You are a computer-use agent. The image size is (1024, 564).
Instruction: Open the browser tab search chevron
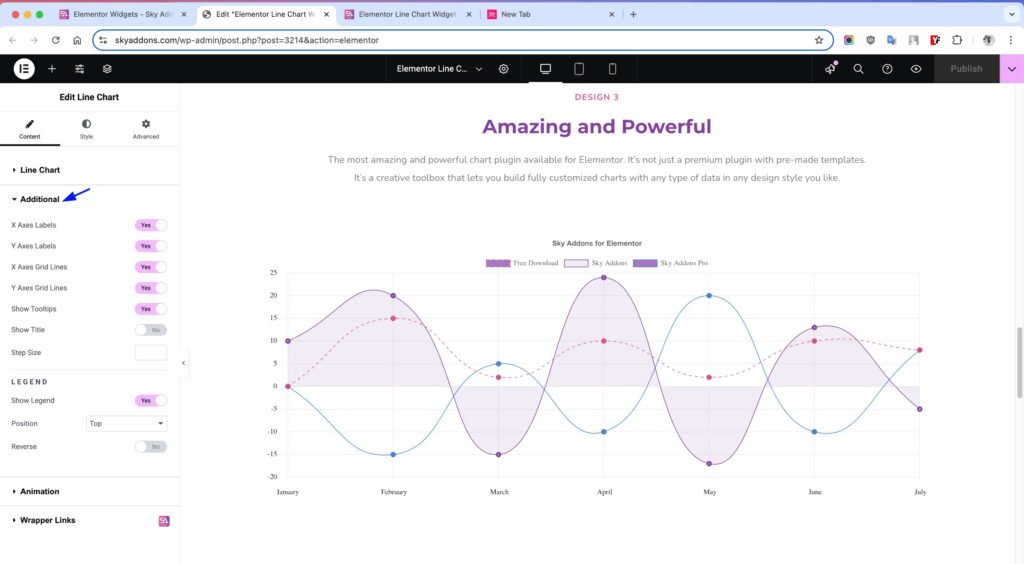(x=1012, y=14)
